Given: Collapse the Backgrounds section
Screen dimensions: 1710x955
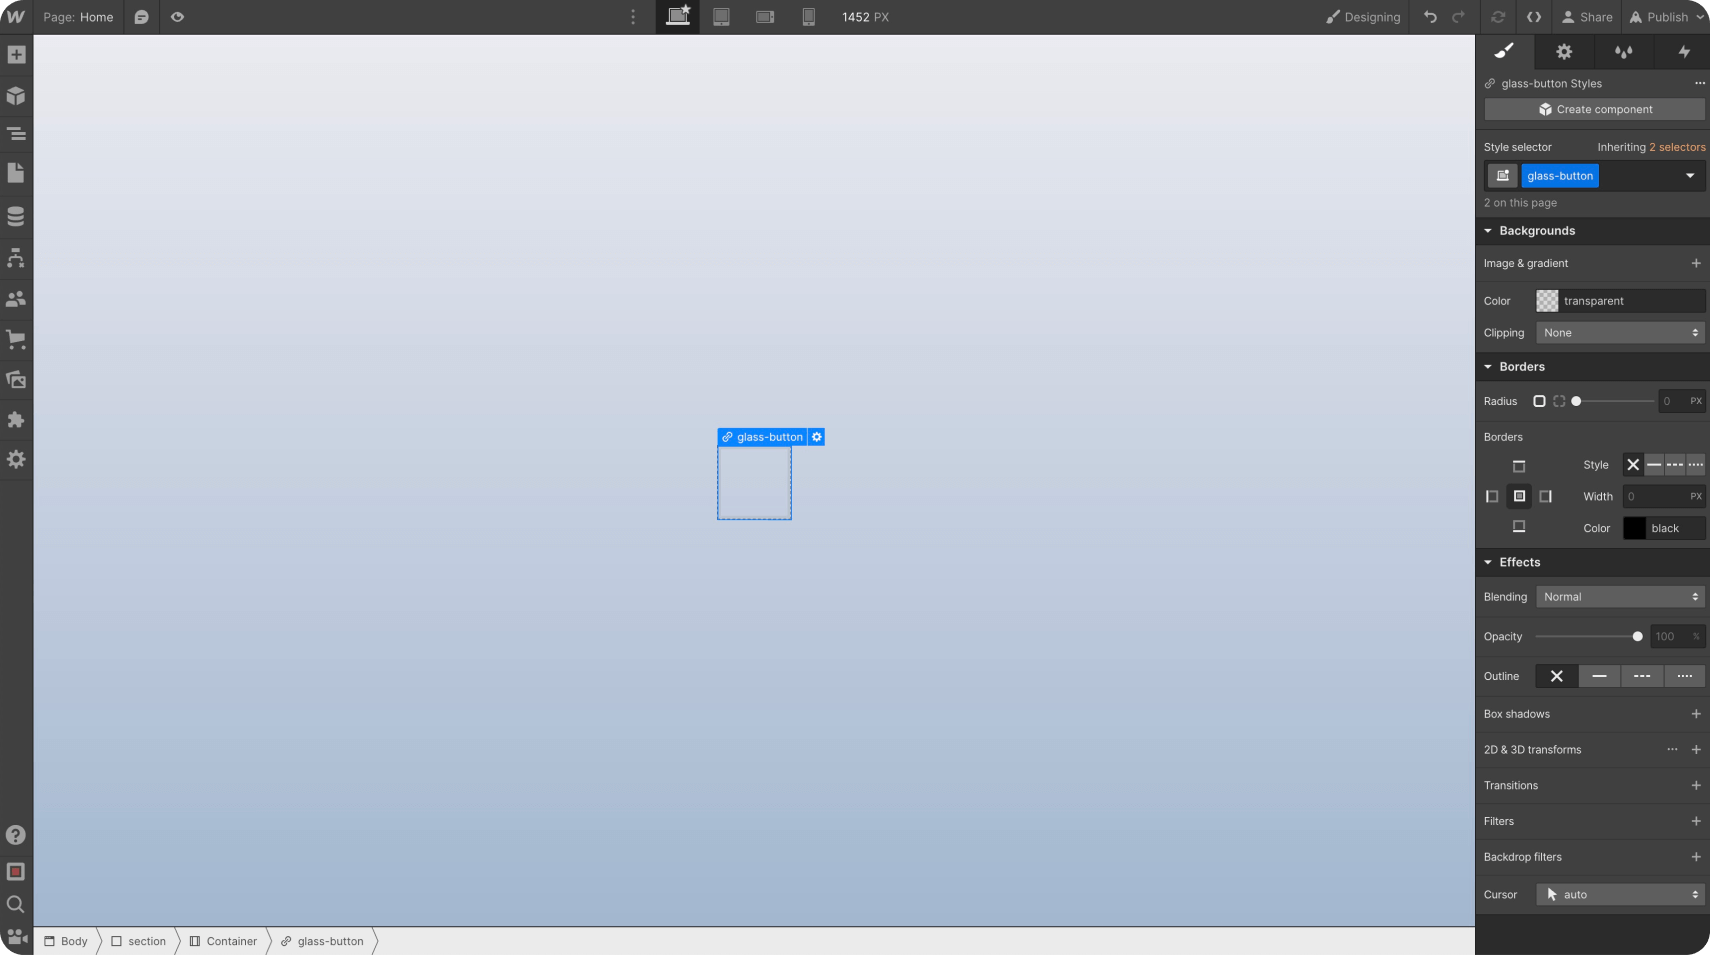Looking at the screenshot, I should (x=1490, y=231).
